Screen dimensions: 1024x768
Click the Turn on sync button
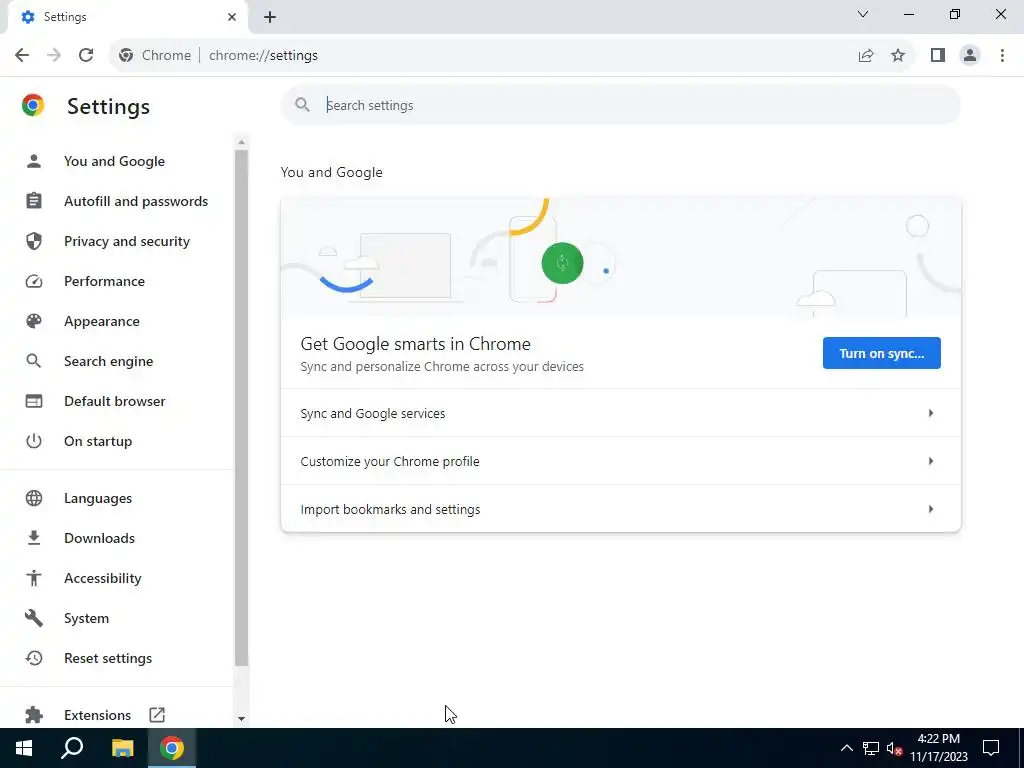(x=882, y=353)
